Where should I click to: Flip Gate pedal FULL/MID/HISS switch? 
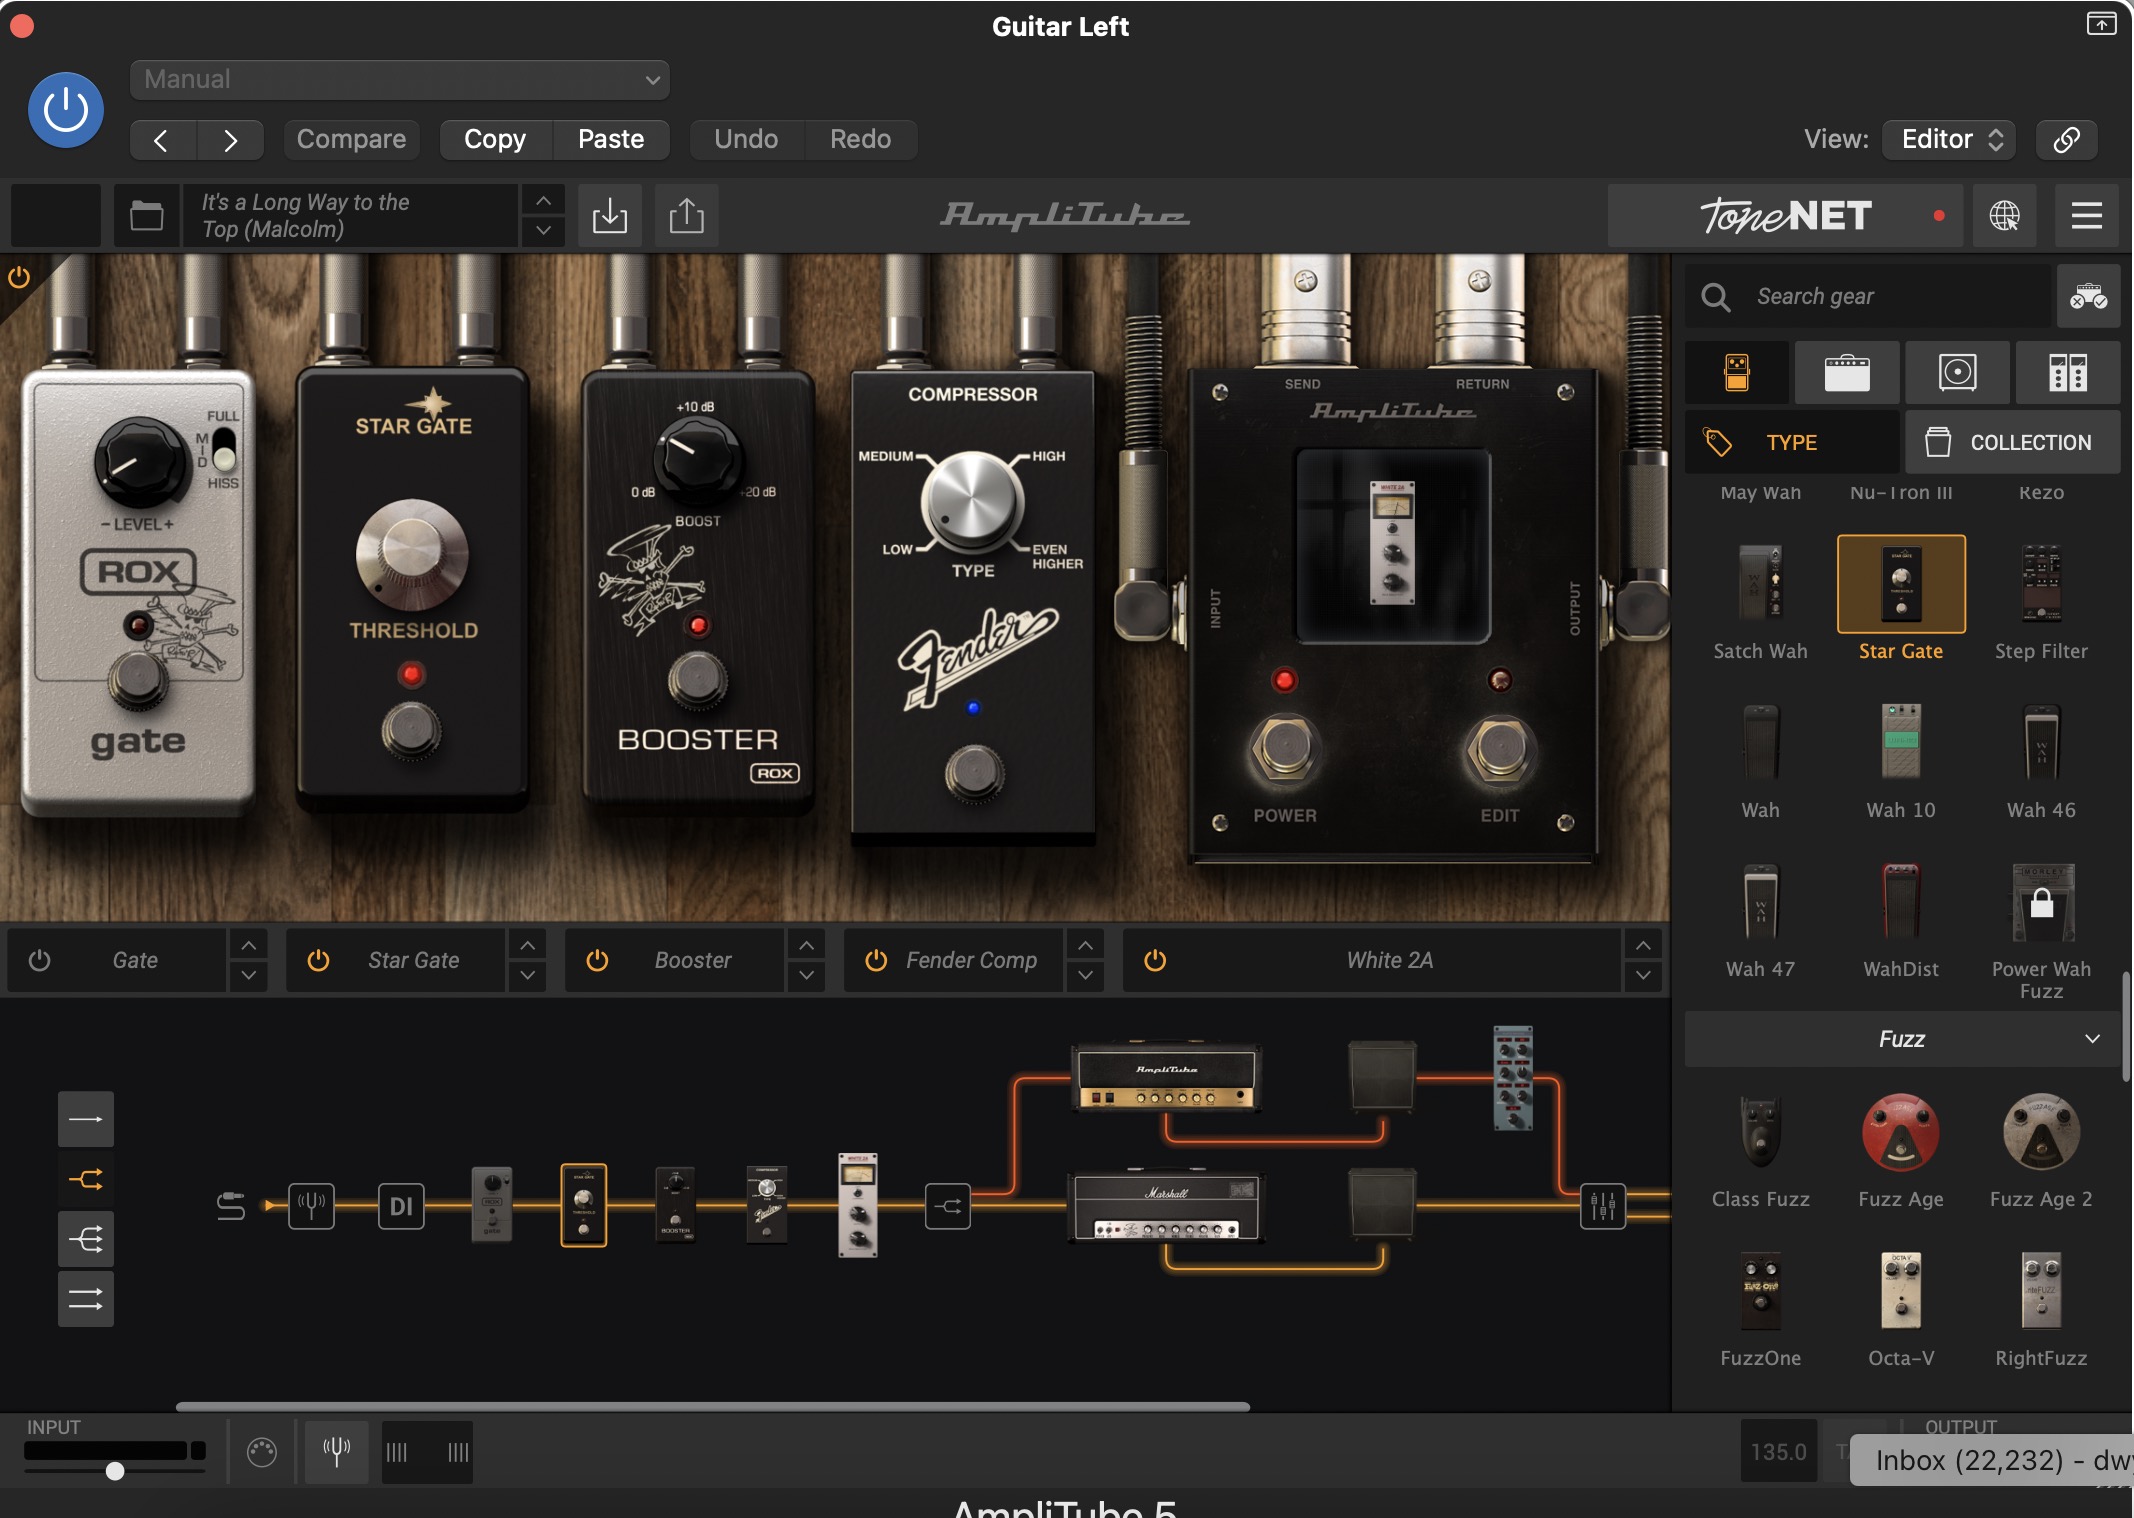(224, 449)
